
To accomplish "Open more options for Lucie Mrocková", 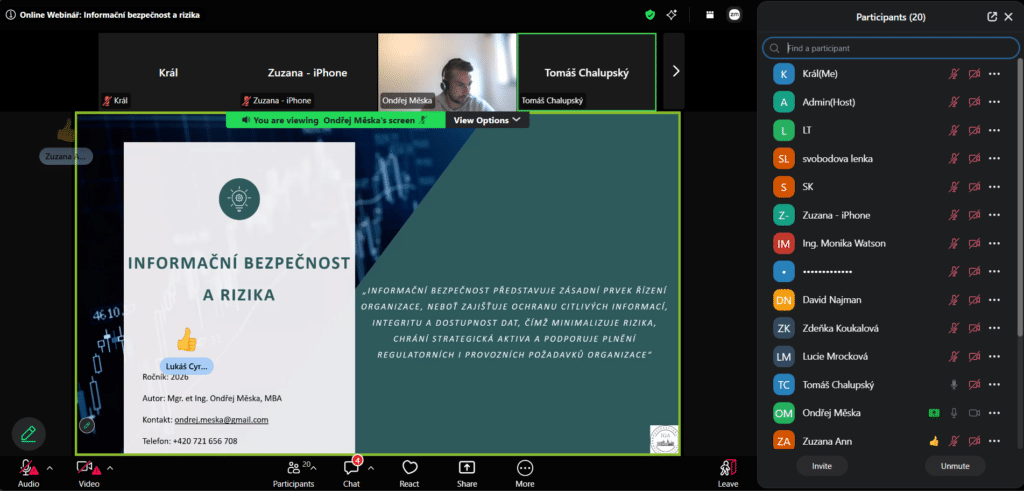I will (994, 356).
